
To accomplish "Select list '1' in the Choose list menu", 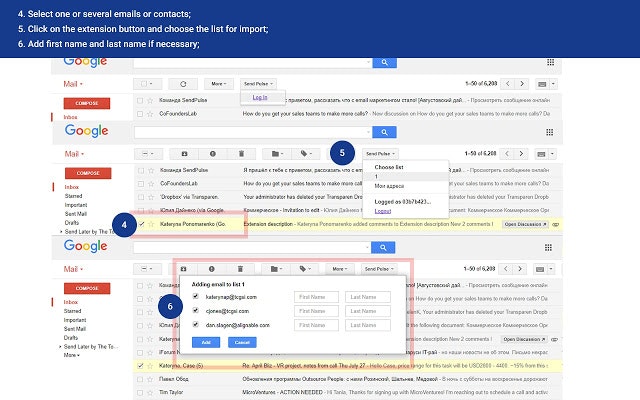I will [405, 176].
